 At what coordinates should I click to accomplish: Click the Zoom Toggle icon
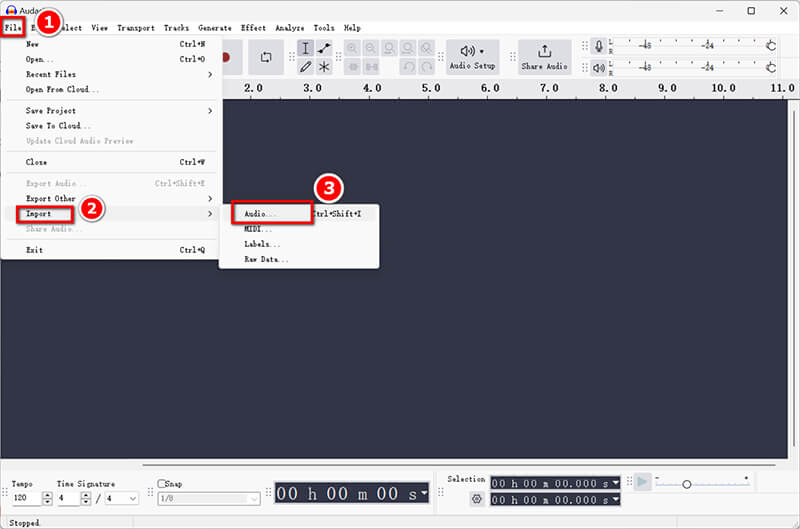pos(427,48)
